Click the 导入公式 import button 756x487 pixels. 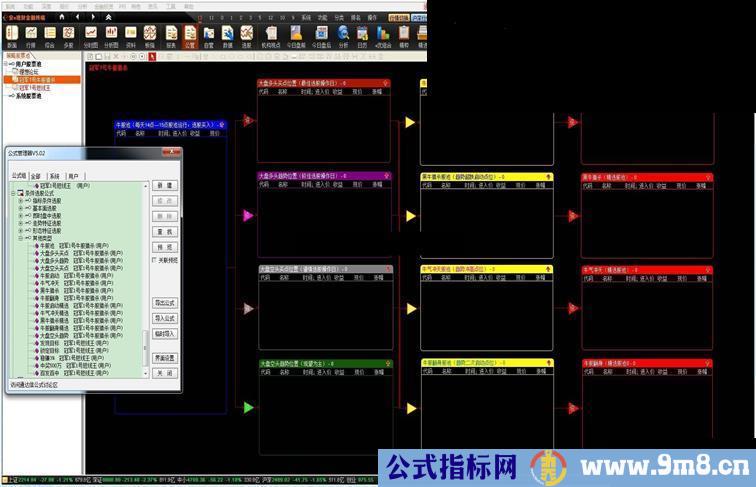click(x=165, y=319)
